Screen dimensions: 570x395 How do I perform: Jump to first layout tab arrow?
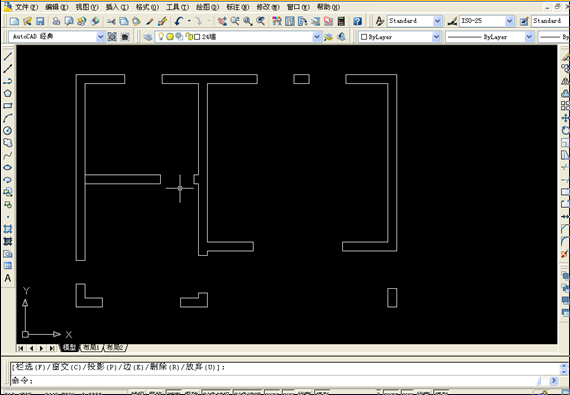(x=21, y=348)
